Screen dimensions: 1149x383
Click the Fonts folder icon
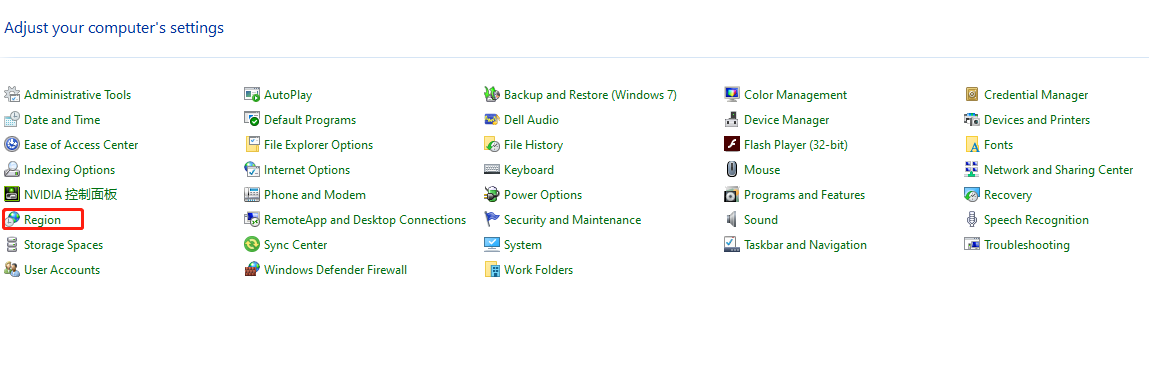[972, 144]
